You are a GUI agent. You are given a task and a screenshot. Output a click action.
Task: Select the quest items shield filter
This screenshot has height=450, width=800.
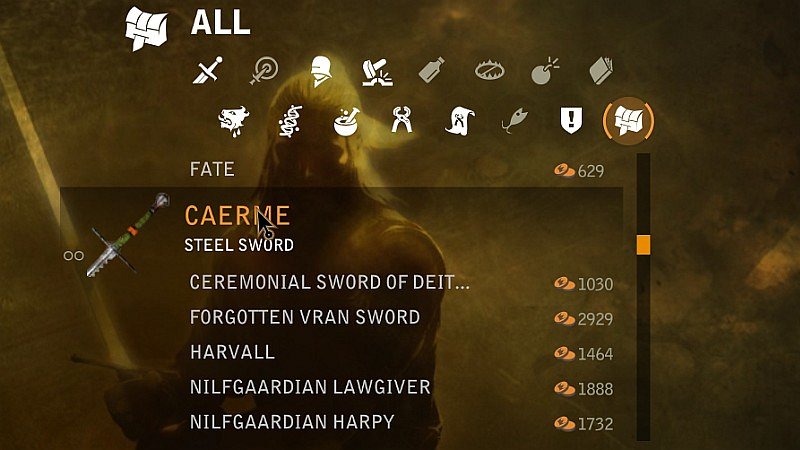tap(571, 121)
